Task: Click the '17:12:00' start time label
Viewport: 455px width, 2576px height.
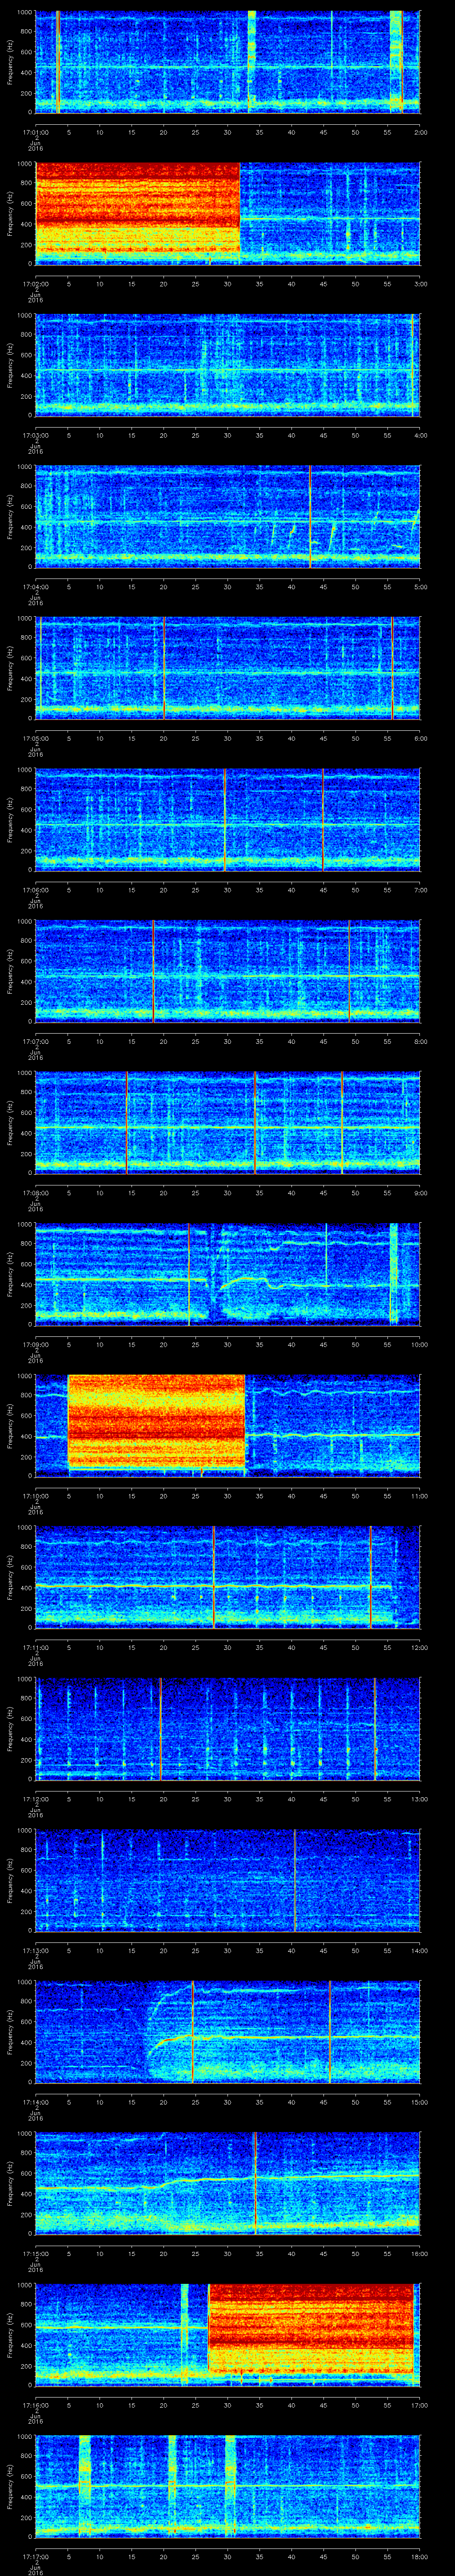Action: [35, 1799]
